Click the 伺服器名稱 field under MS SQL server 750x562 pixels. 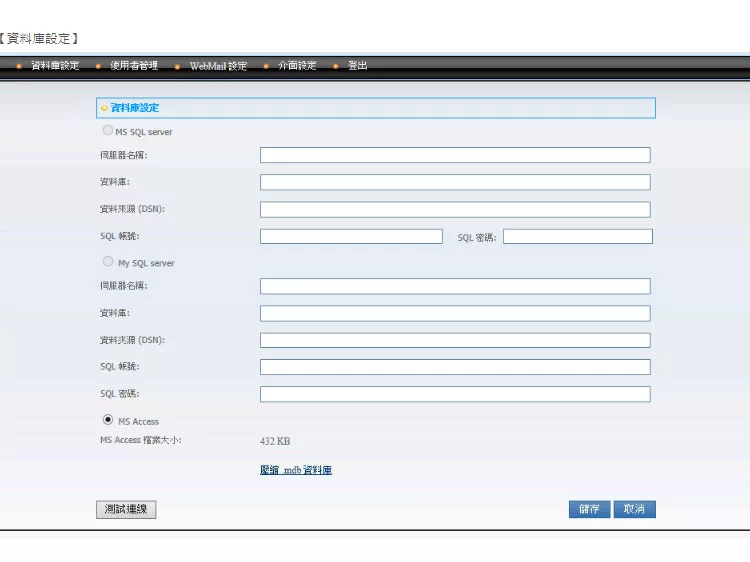pos(455,155)
